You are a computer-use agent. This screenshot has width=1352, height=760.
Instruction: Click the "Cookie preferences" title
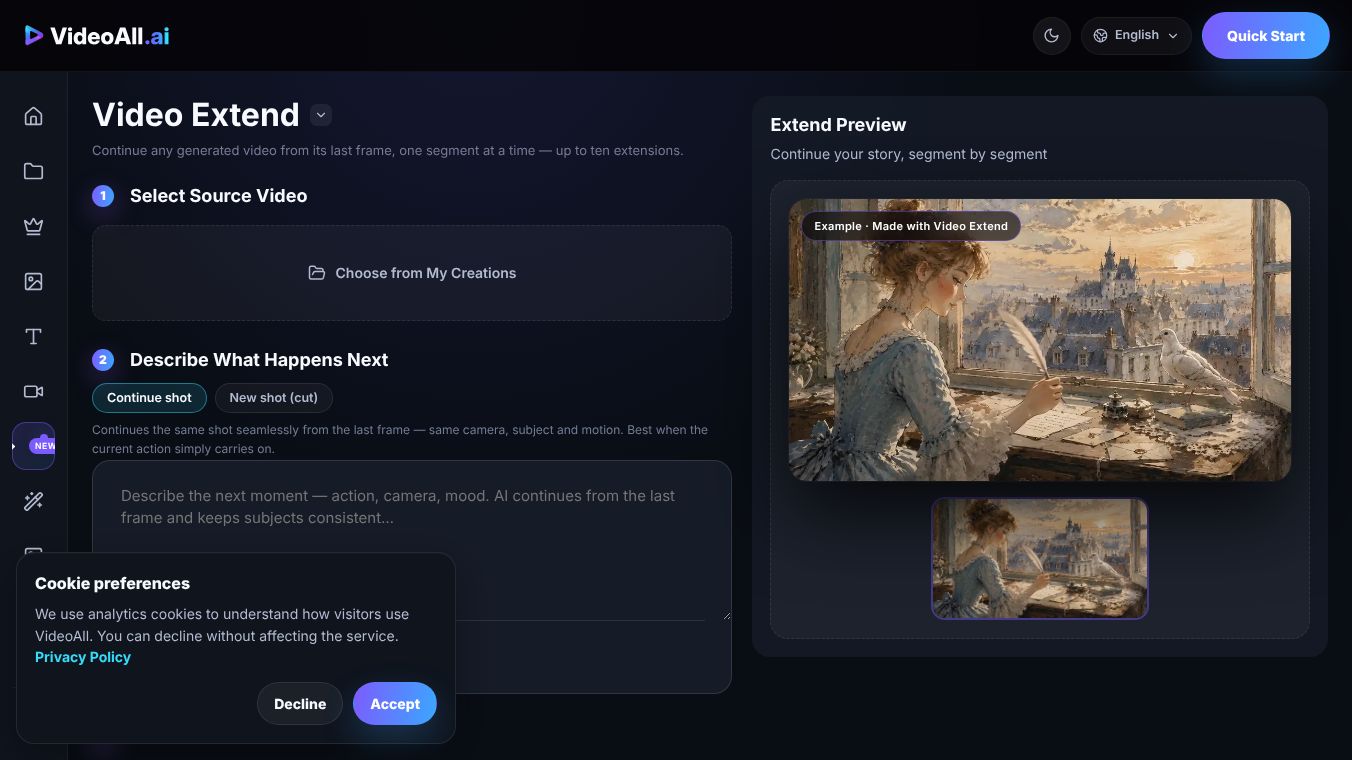(112, 584)
